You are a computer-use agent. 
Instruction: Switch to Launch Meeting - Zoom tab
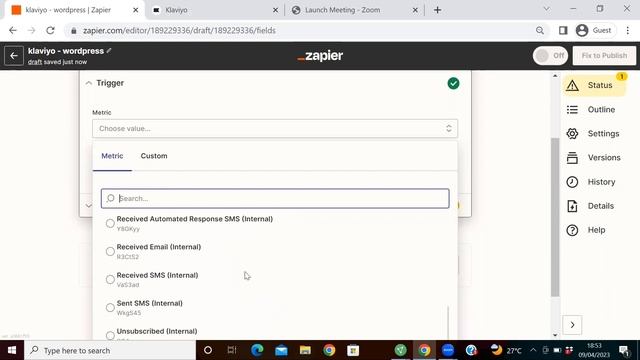click(x=355, y=10)
